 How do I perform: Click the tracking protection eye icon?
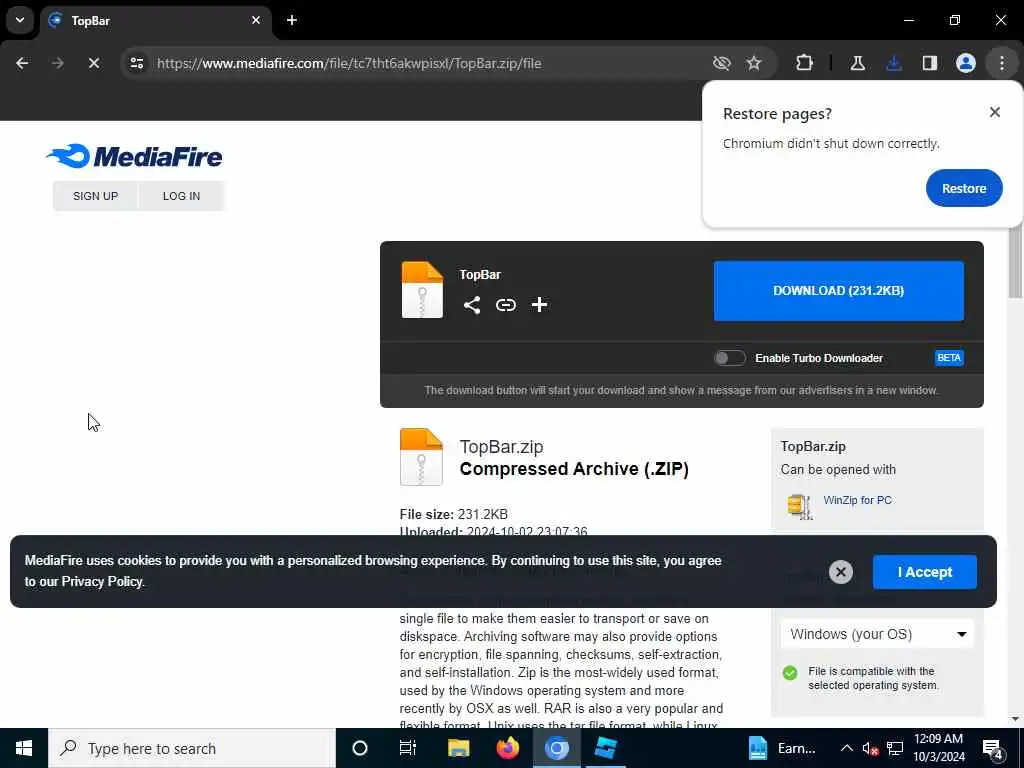click(722, 63)
